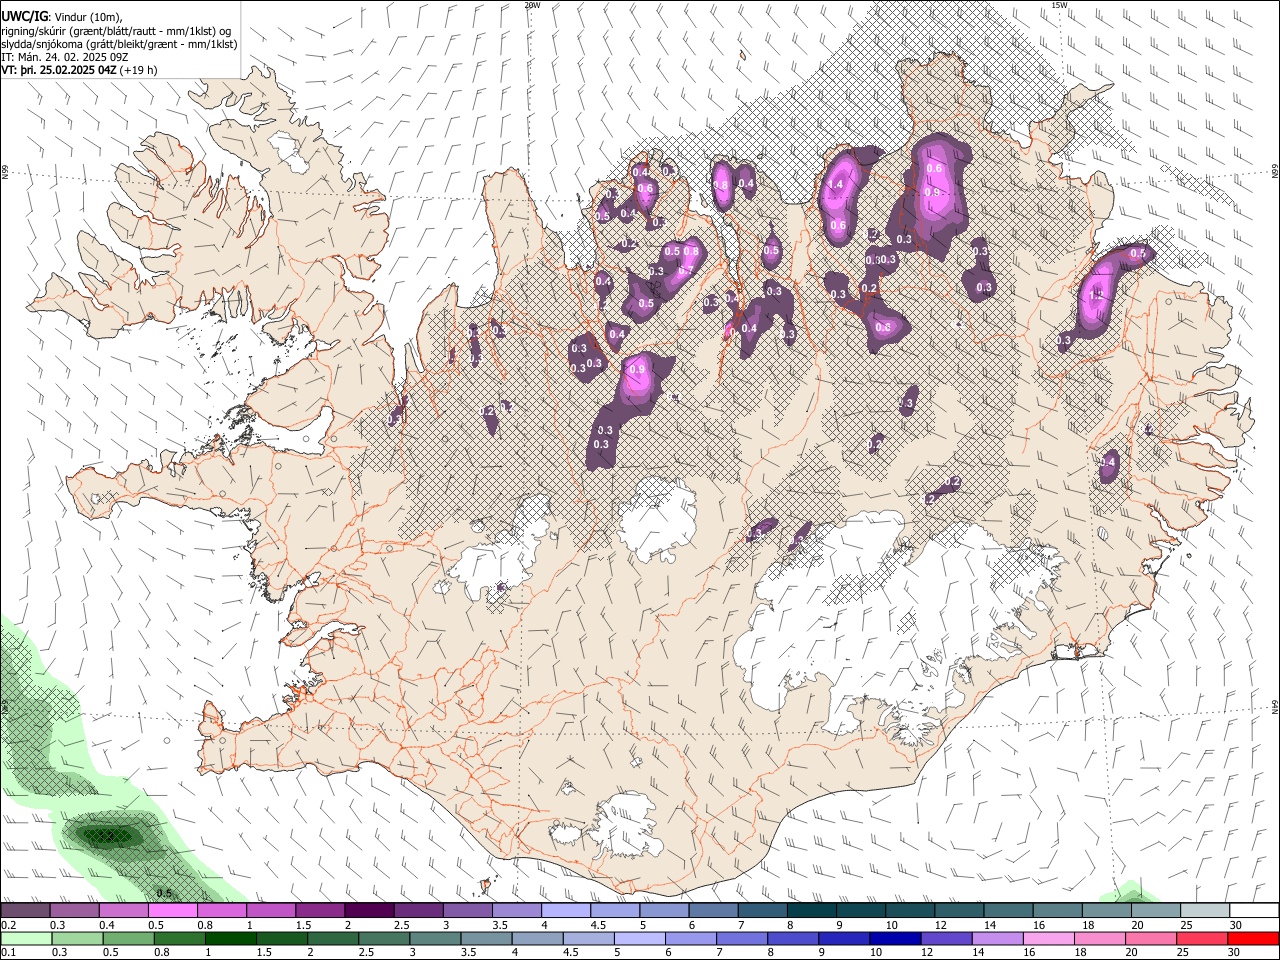Click the rigning/skúrir description line
1280x960 pixels.
tap(116, 31)
